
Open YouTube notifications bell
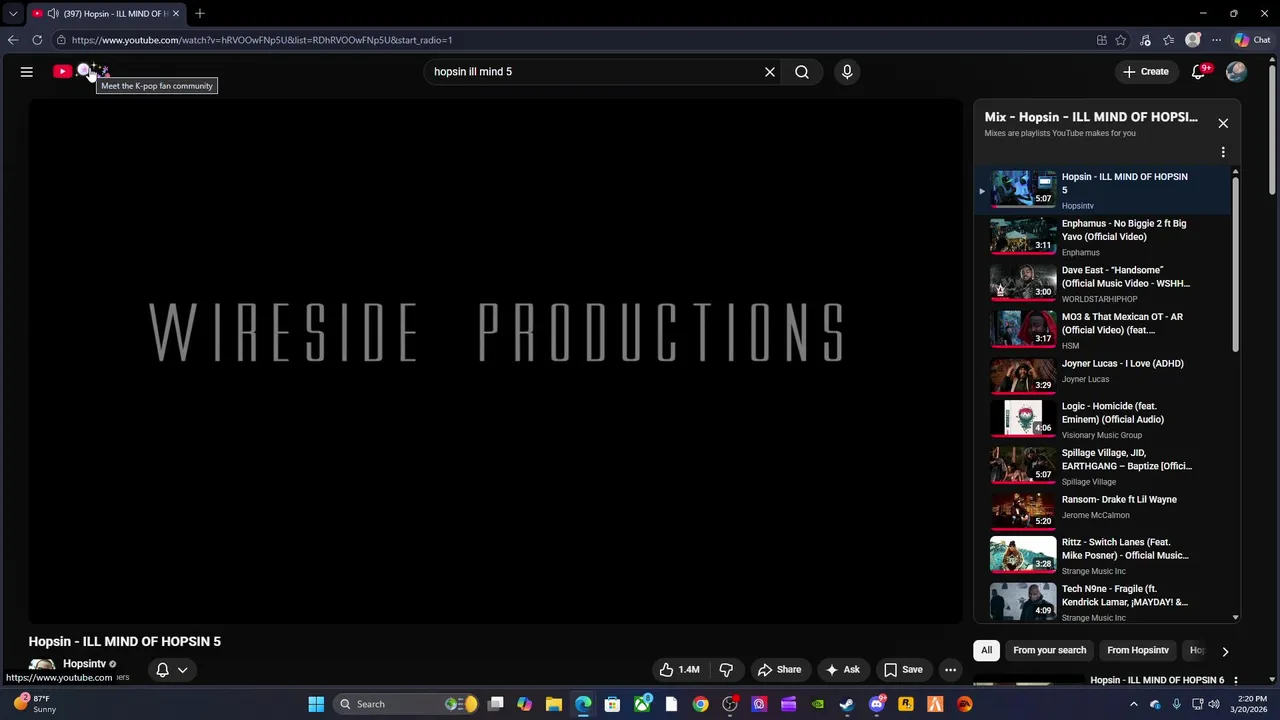(x=1199, y=72)
